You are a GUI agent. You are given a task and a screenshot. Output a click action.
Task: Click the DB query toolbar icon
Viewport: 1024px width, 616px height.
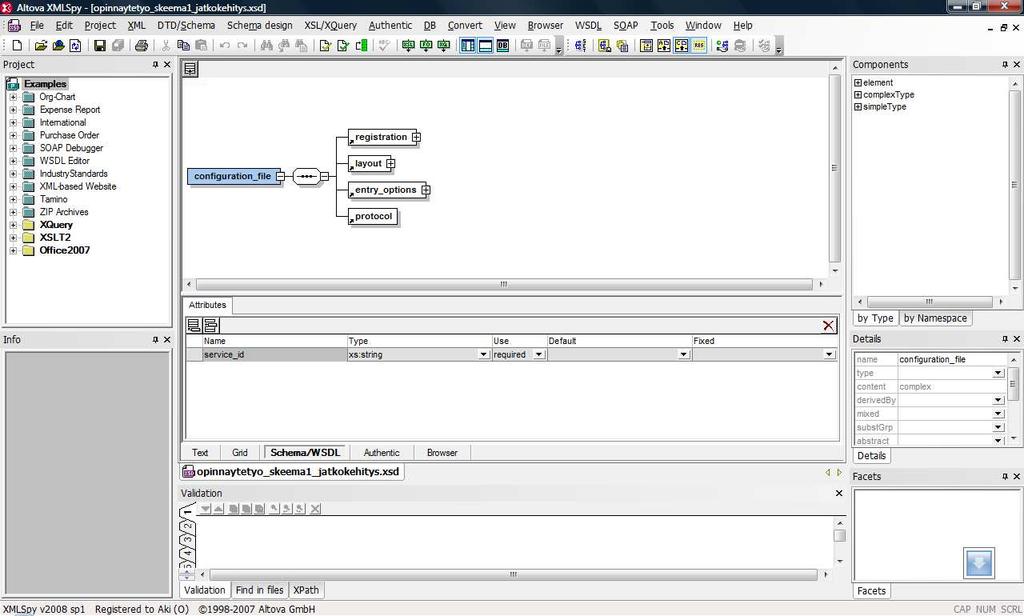point(503,46)
